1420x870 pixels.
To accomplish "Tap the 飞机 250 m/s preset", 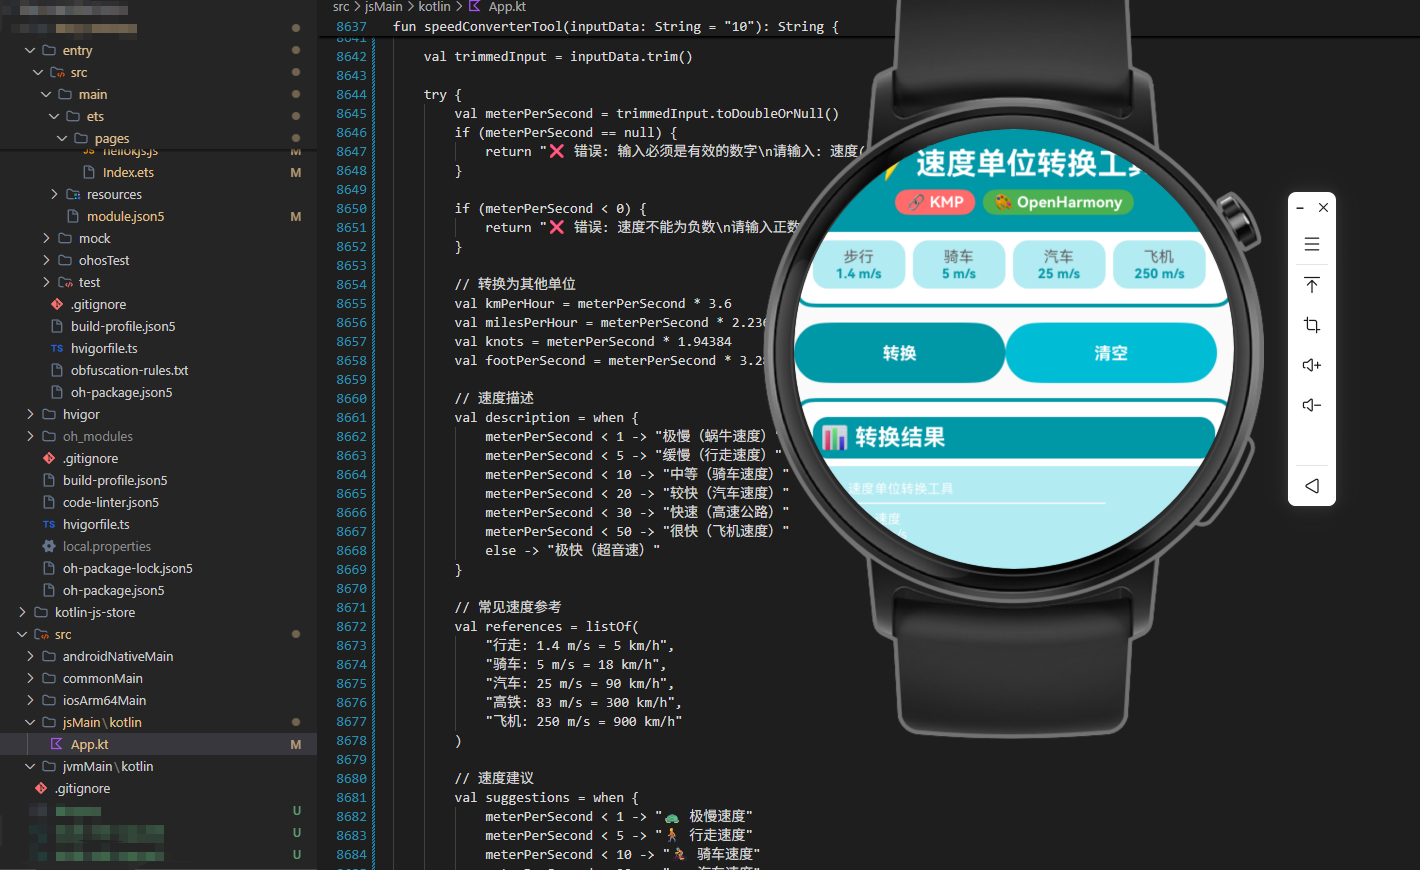I will click(1159, 264).
